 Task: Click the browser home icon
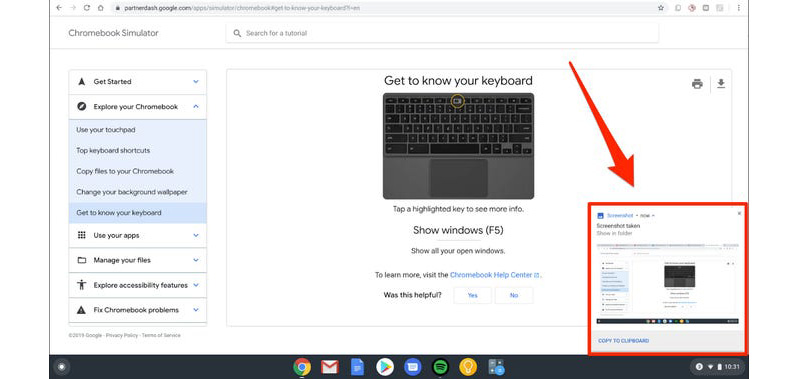(100, 8)
